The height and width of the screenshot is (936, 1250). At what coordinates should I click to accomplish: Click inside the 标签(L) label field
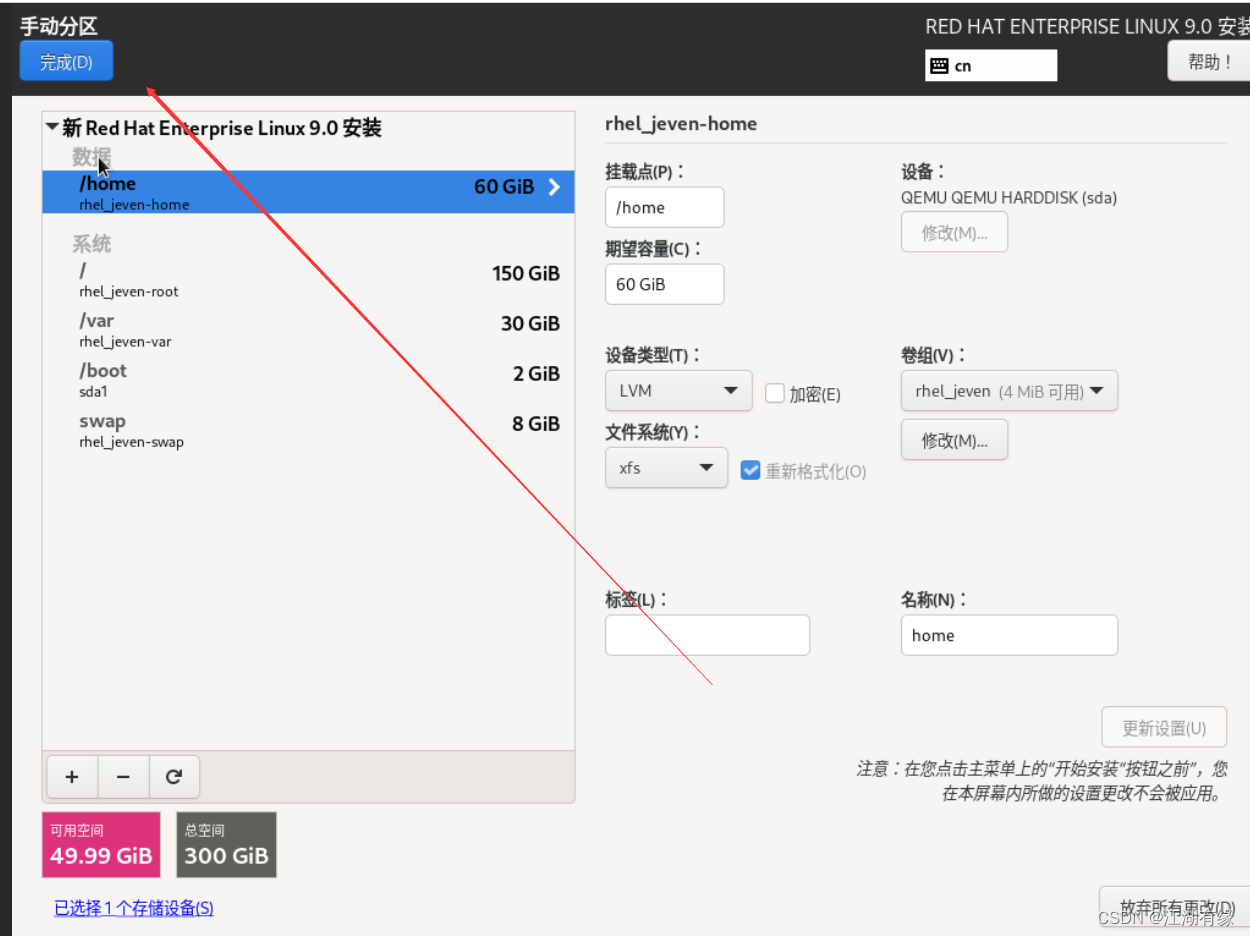(x=707, y=635)
